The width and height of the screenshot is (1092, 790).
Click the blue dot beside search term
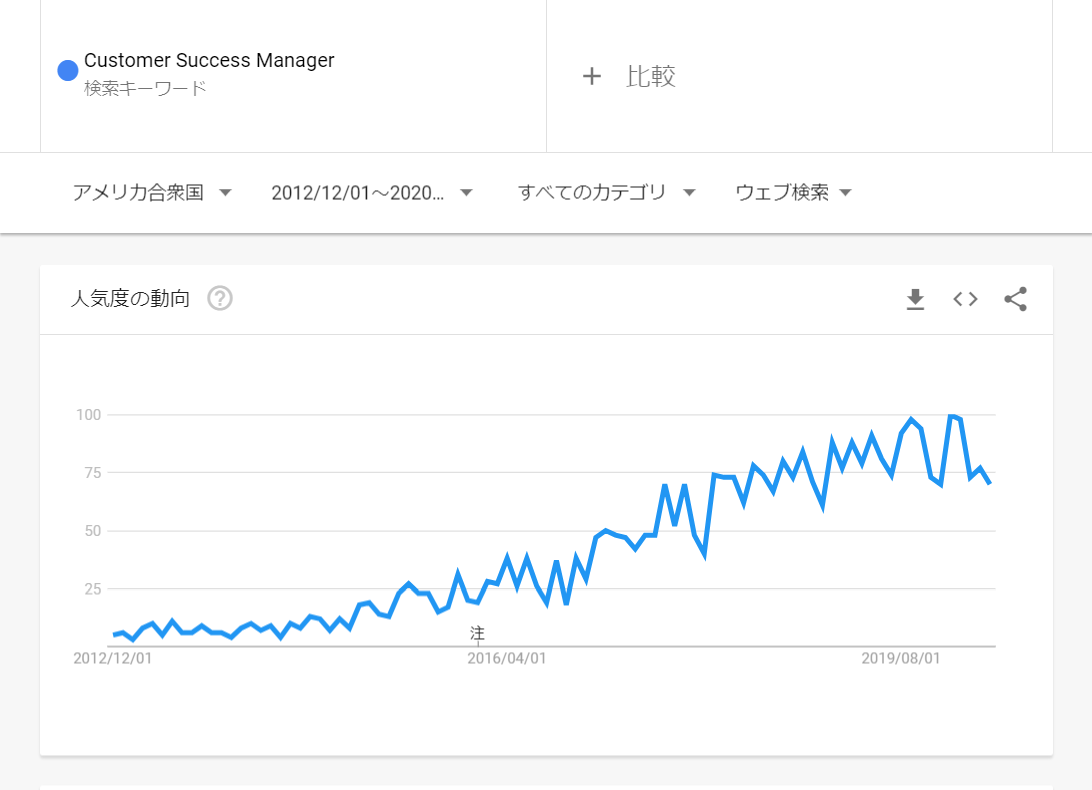tap(68, 71)
